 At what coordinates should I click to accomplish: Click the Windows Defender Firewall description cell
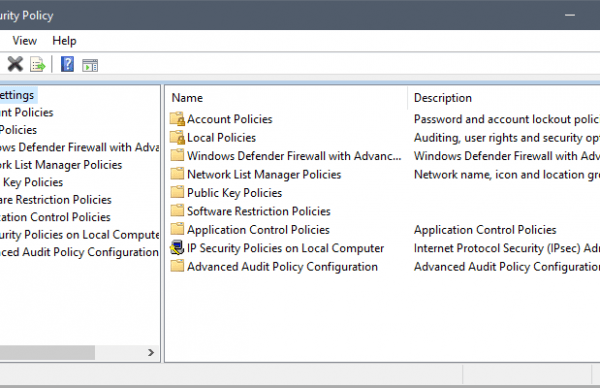(x=507, y=156)
